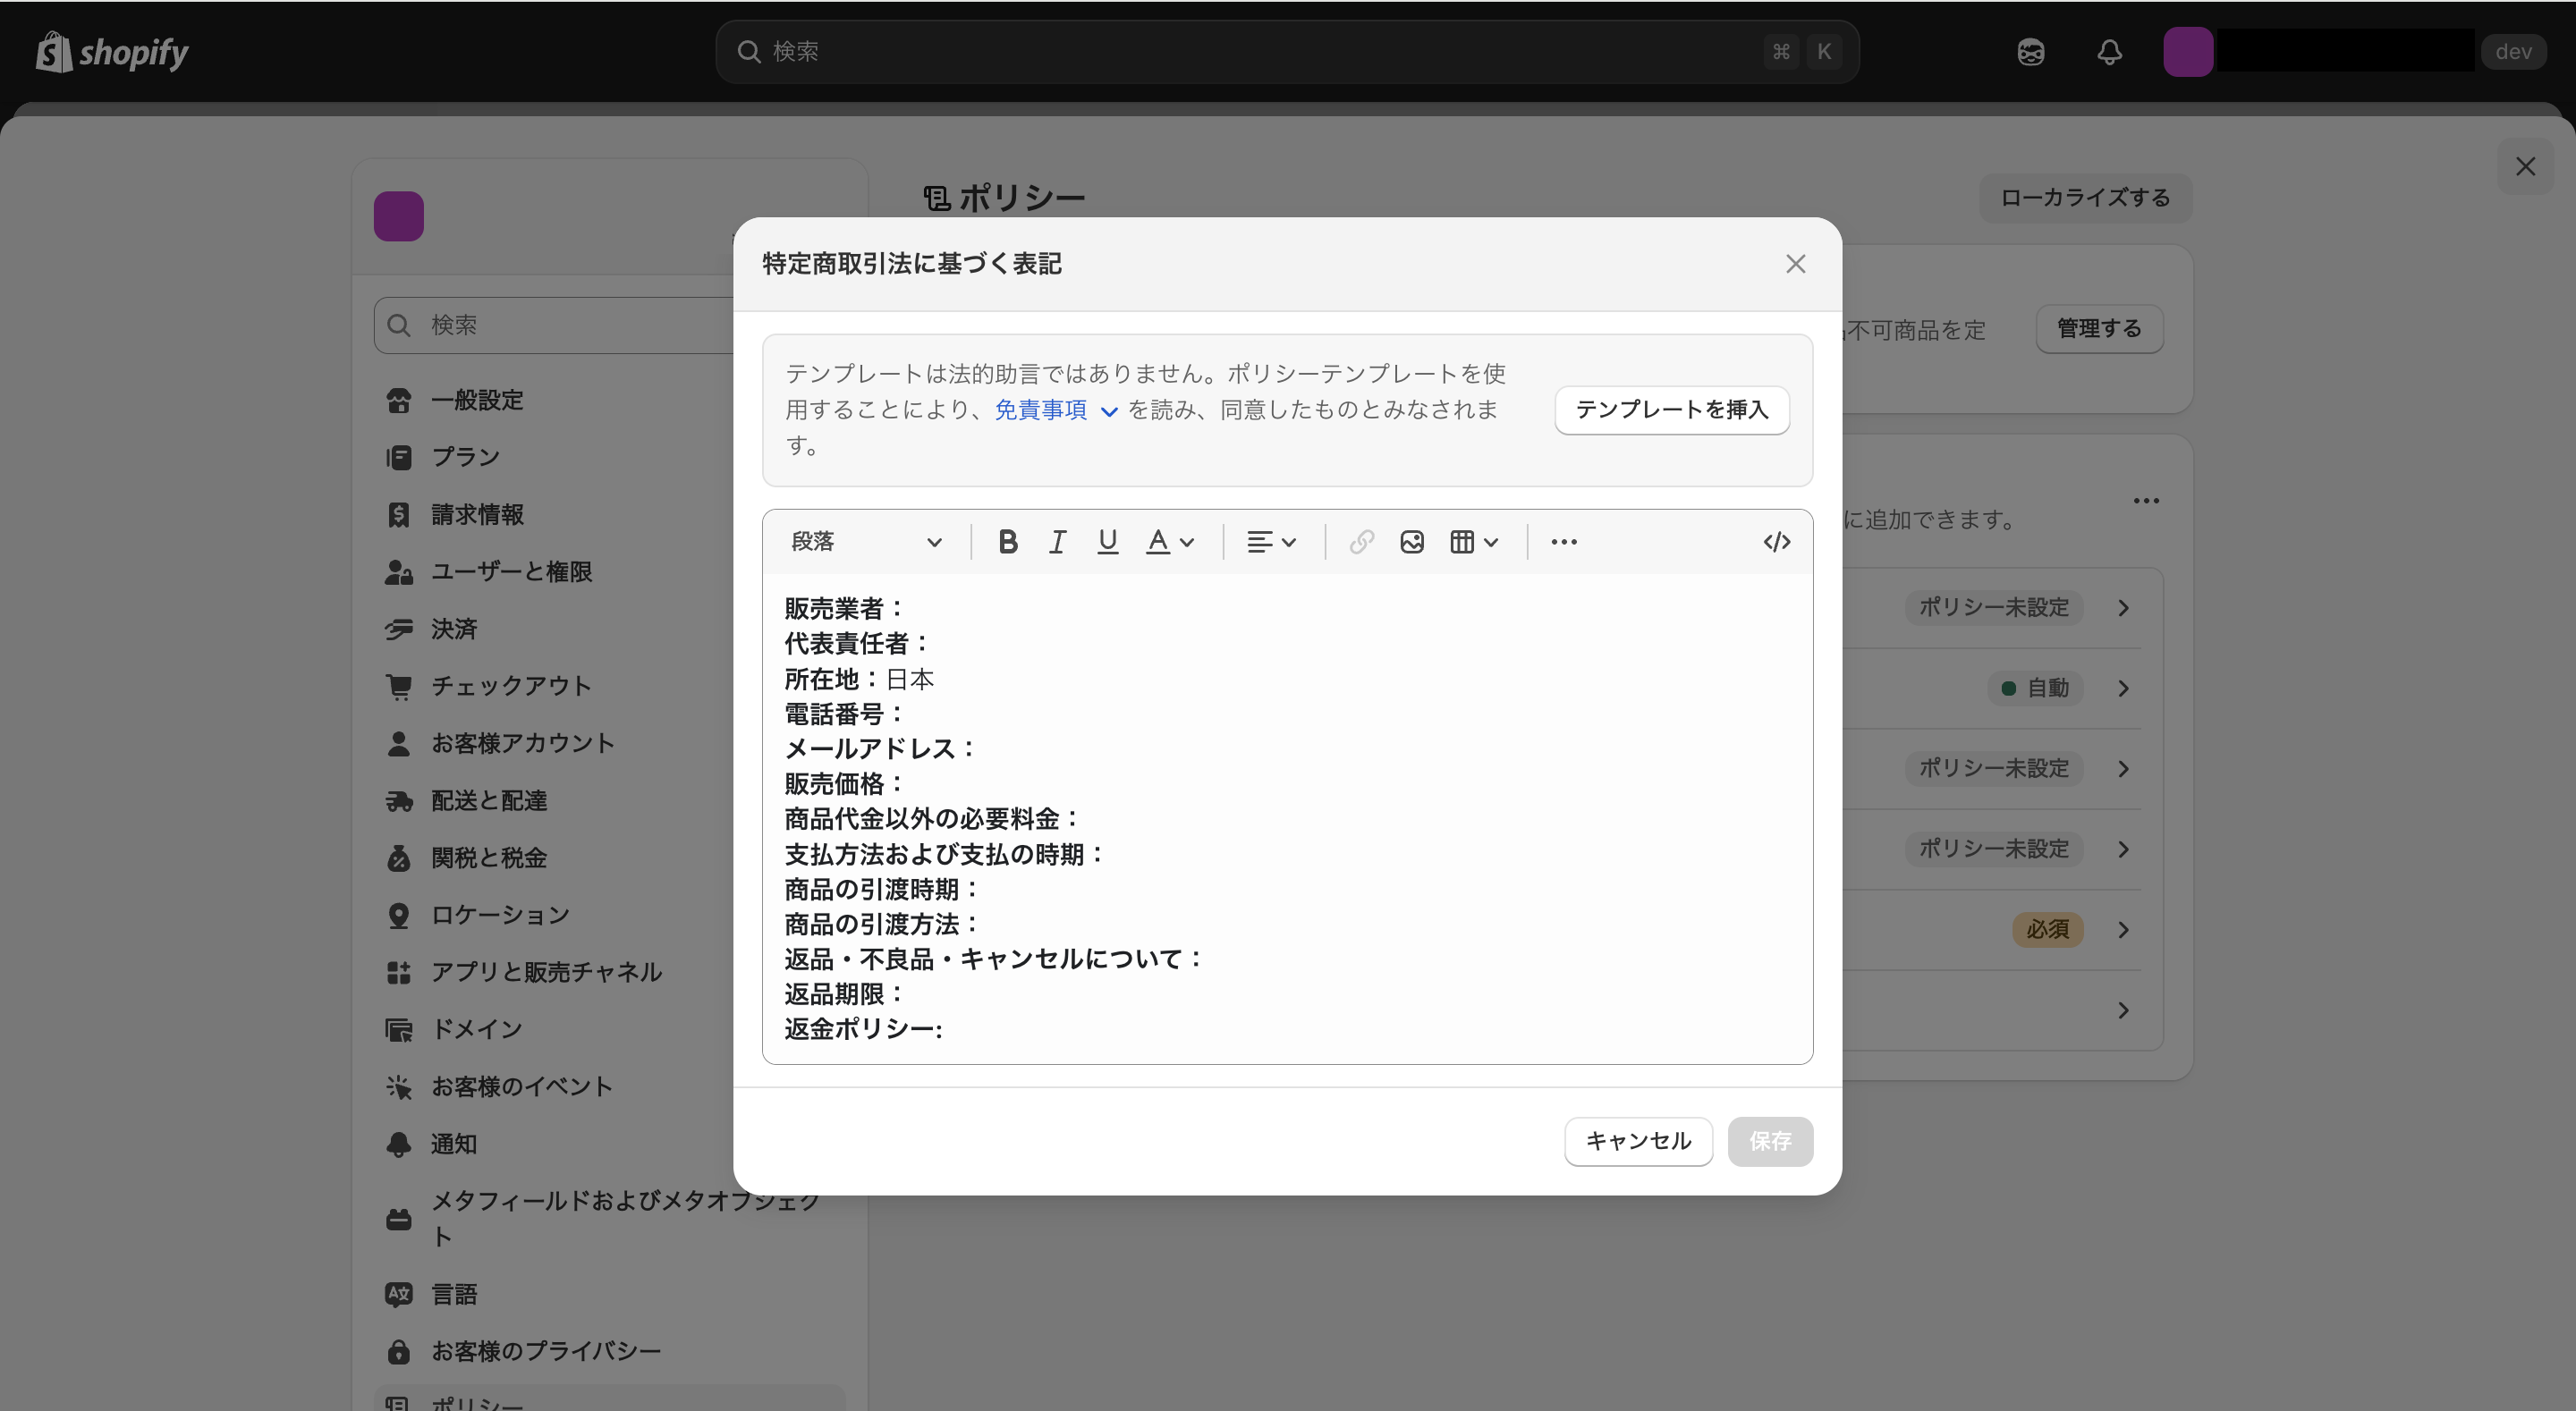Click the 関税と税金 icon
2576x1411 pixels.
398,858
